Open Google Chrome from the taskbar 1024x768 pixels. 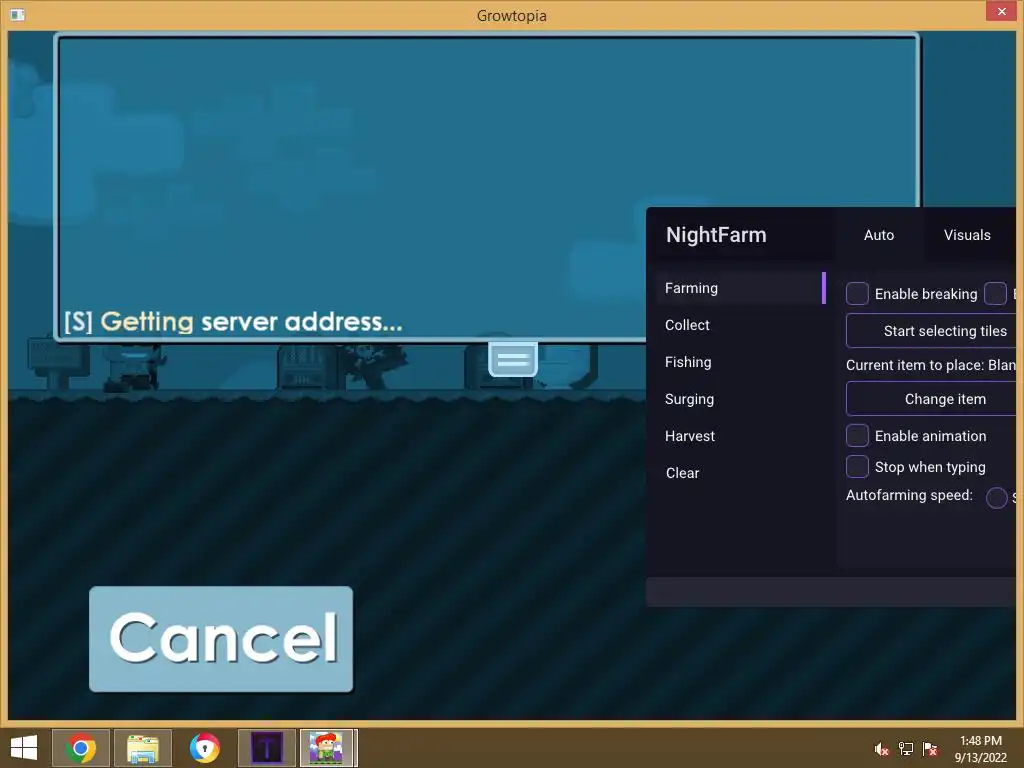(80, 748)
